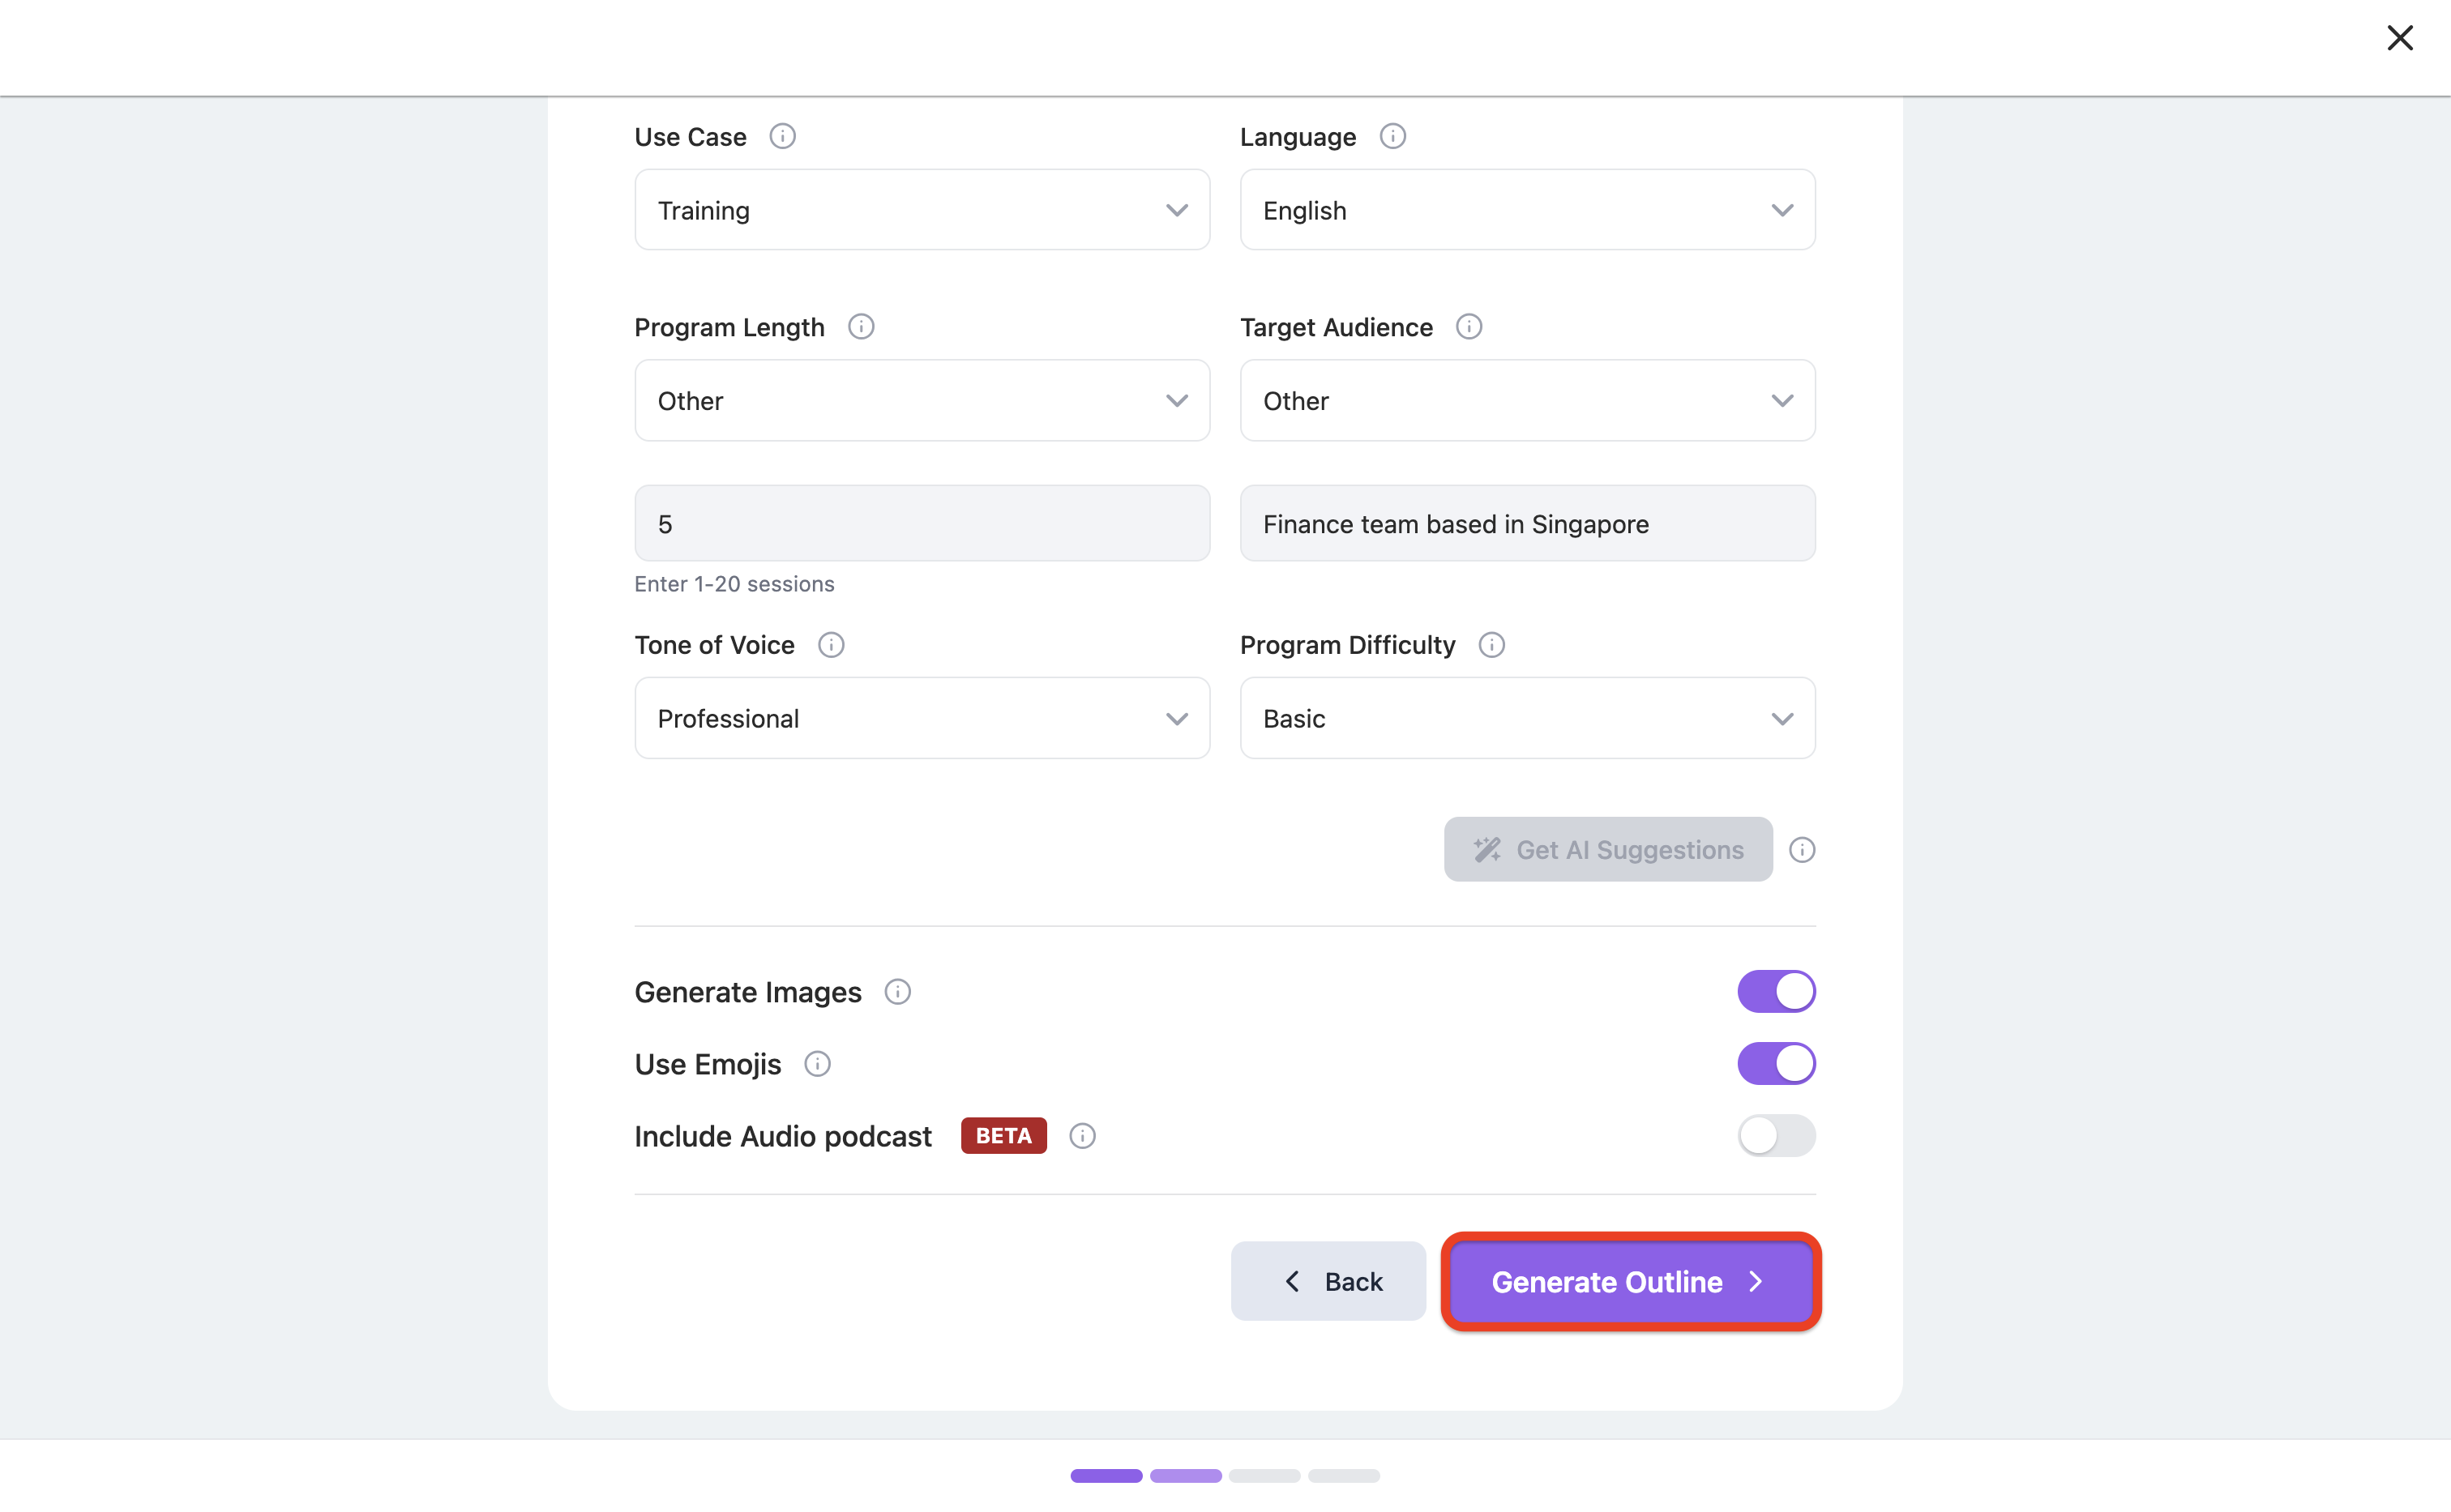Click the sessions number input field
The width and height of the screenshot is (2451, 1512).
(x=922, y=524)
